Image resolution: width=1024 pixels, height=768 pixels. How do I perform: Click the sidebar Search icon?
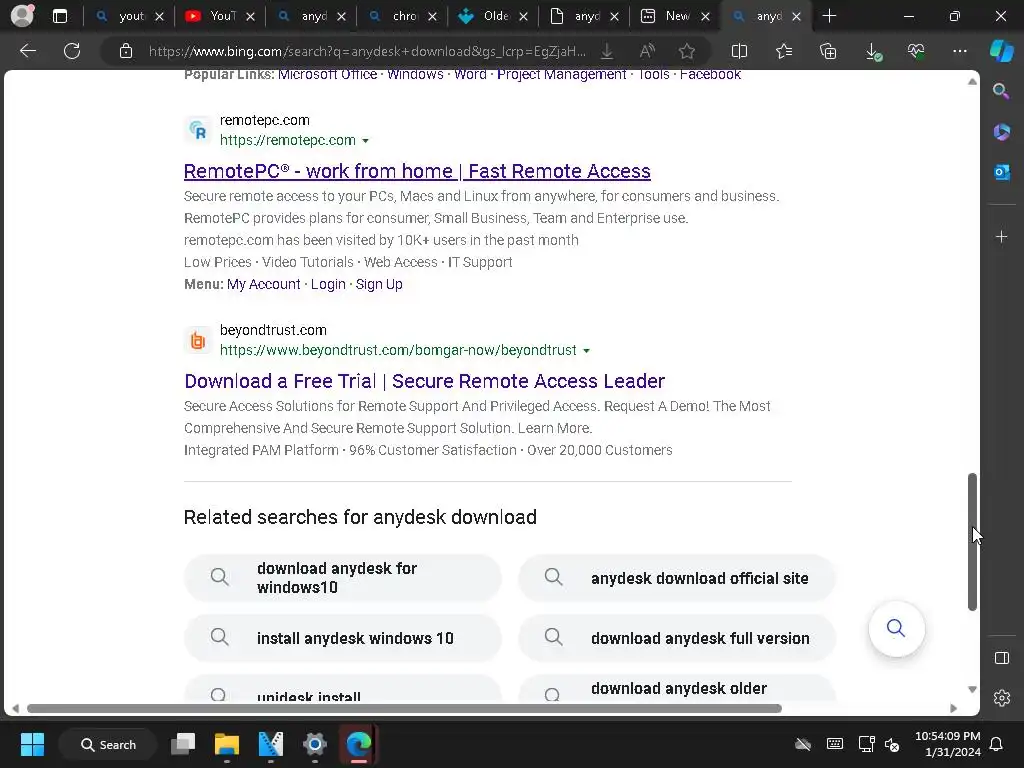[x=1001, y=91]
